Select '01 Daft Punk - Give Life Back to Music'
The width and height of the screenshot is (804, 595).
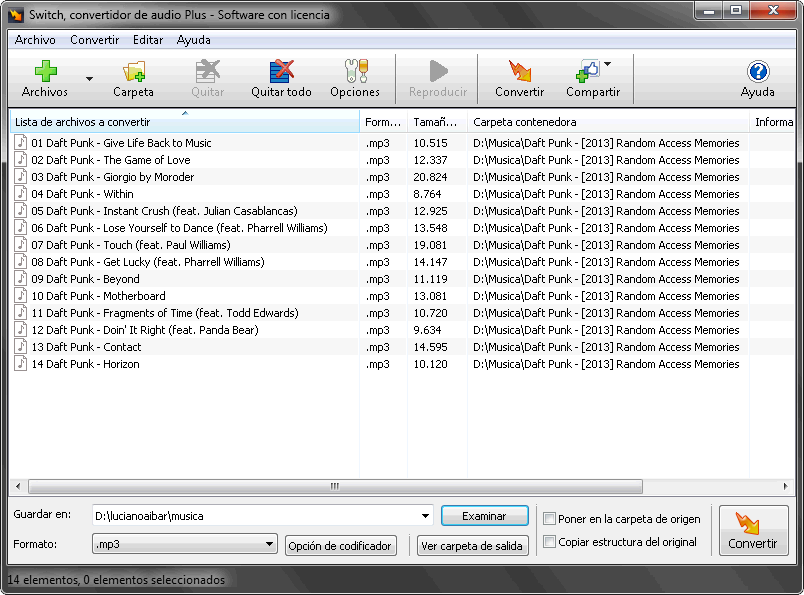click(x=121, y=143)
